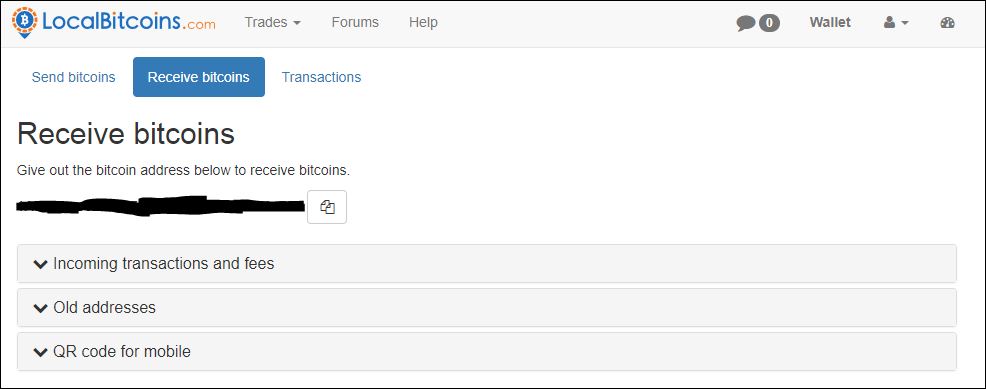Expand the QR code for mobile section

point(487,351)
